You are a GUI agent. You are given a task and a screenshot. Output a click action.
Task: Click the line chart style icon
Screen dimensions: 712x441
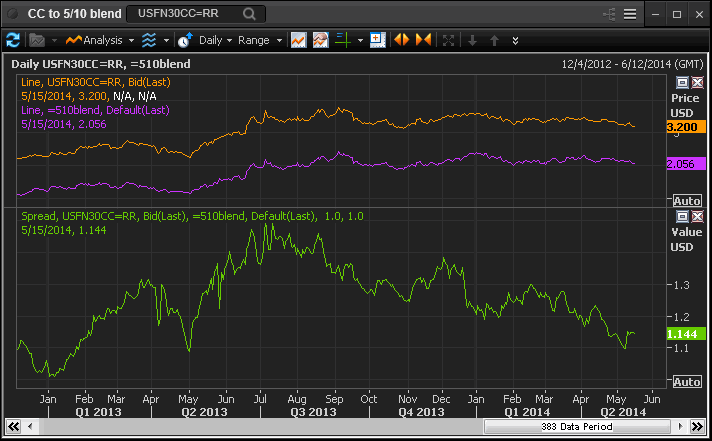[298, 40]
